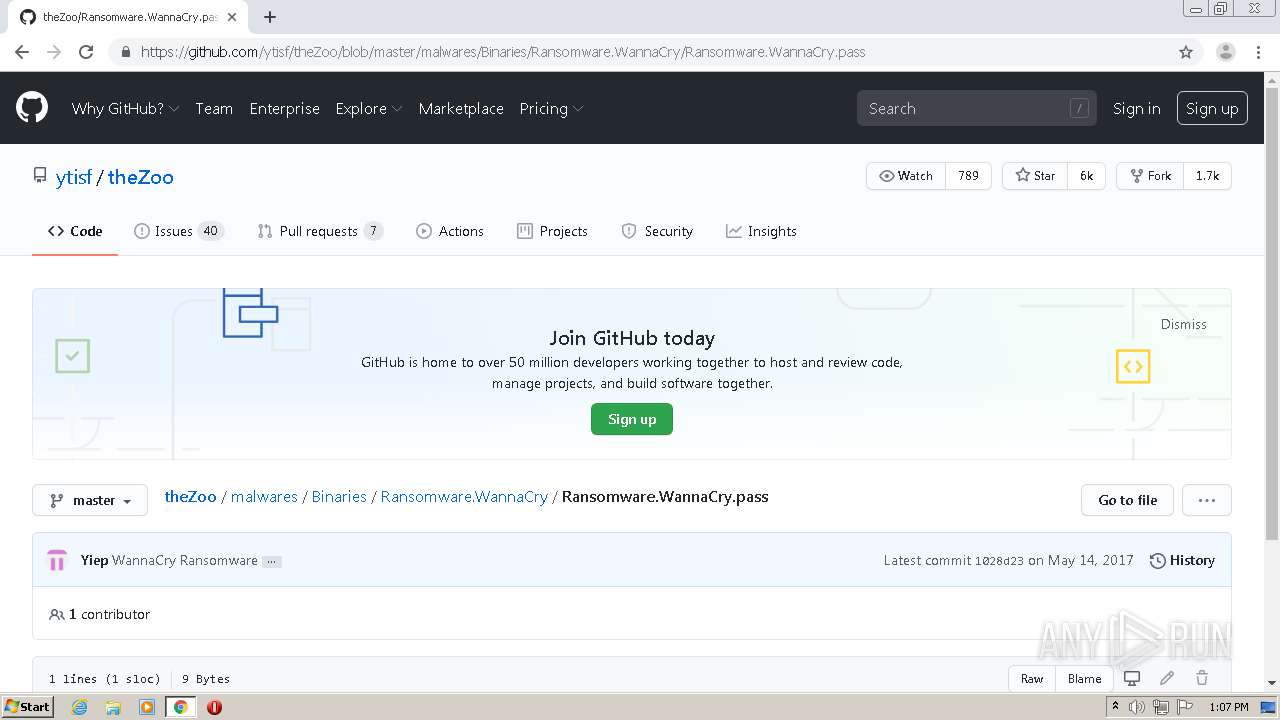Close the theZoo browser tab
This screenshot has height=720, width=1280.
click(x=233, y=17)
